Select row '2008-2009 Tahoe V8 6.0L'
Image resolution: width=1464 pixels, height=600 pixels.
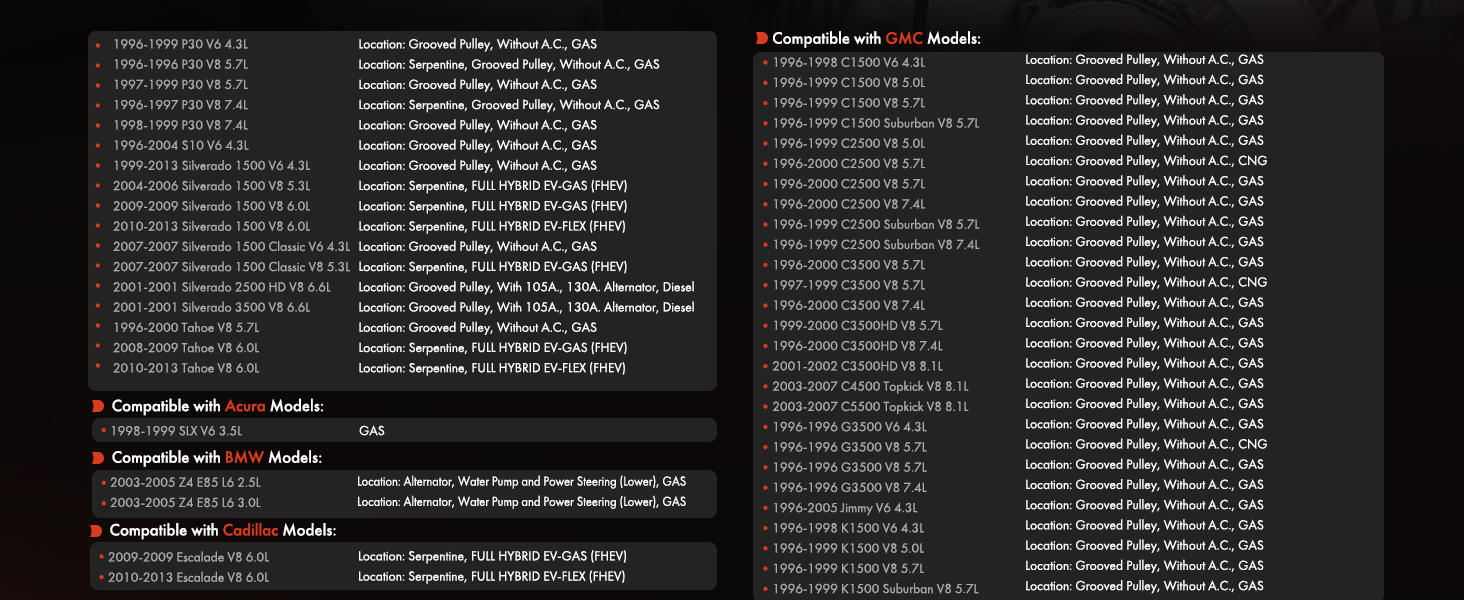point(185,348)
